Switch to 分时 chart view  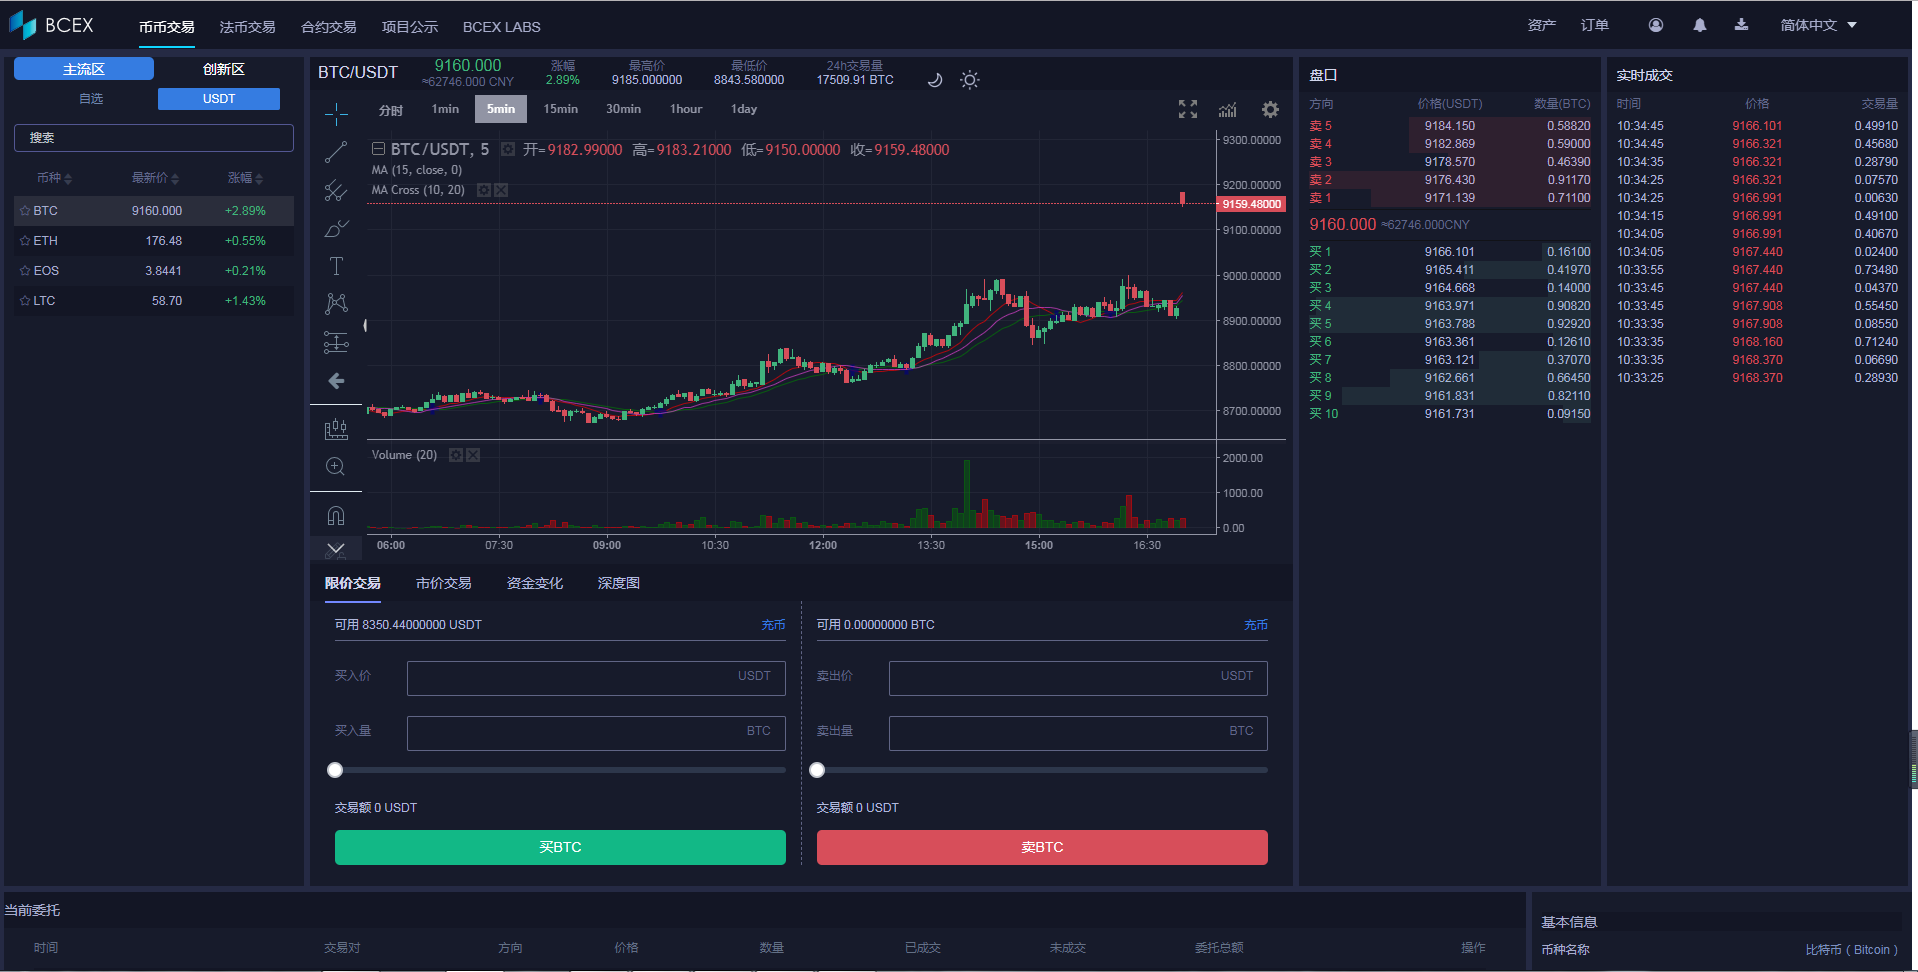391,110
